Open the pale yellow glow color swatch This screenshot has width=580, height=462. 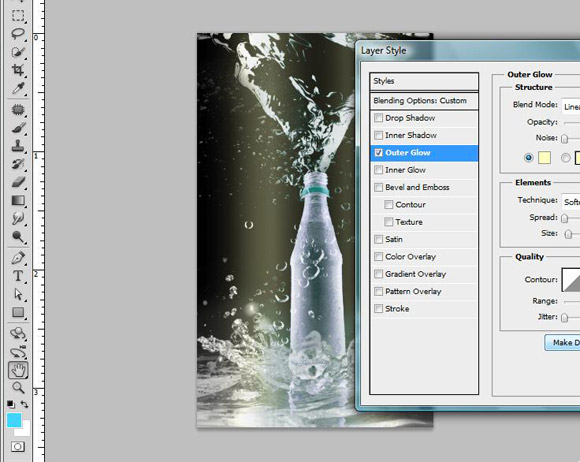coord(544,158)
